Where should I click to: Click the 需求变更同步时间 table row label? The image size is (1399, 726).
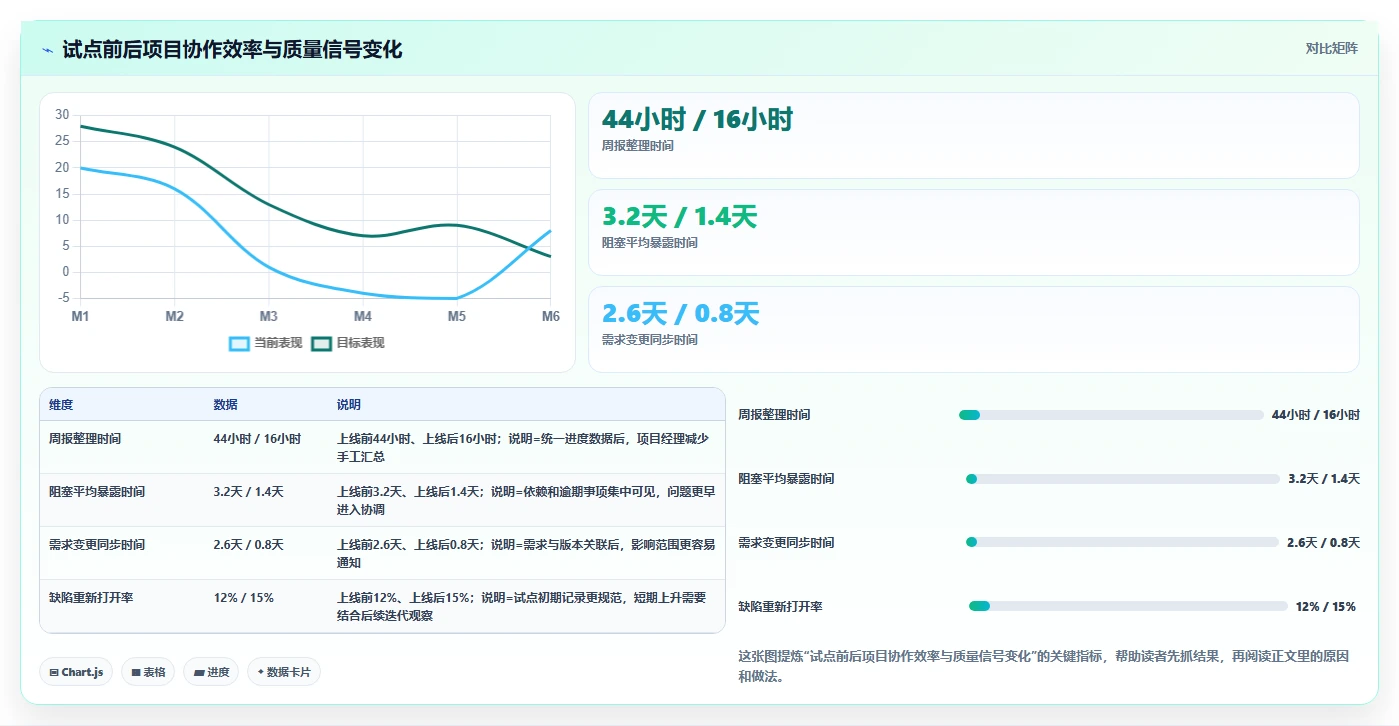(x=97, y=545)
